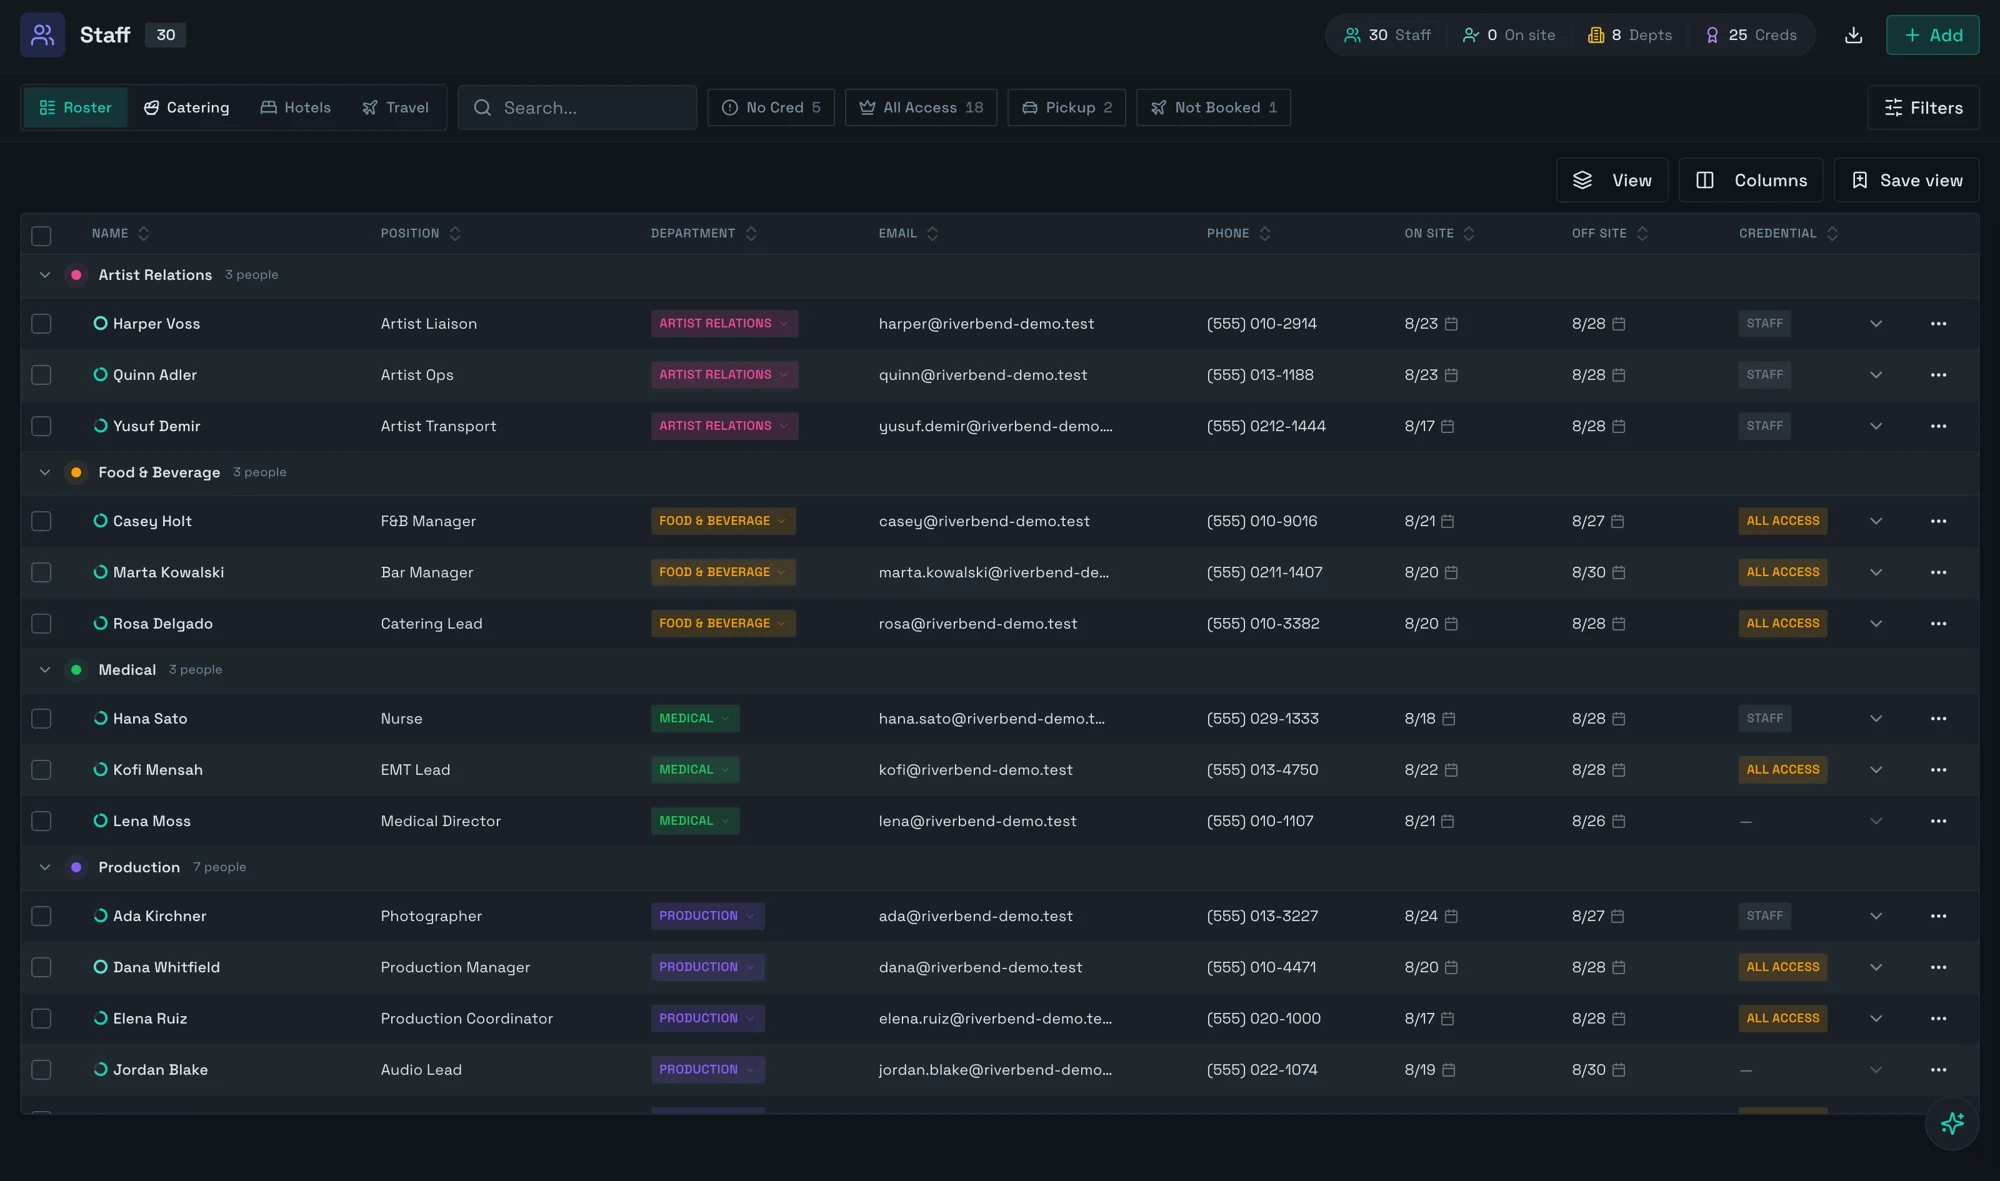Click the Staff people icon in header
Viewport: 2000px width, 1181px height.
(42, 35)
